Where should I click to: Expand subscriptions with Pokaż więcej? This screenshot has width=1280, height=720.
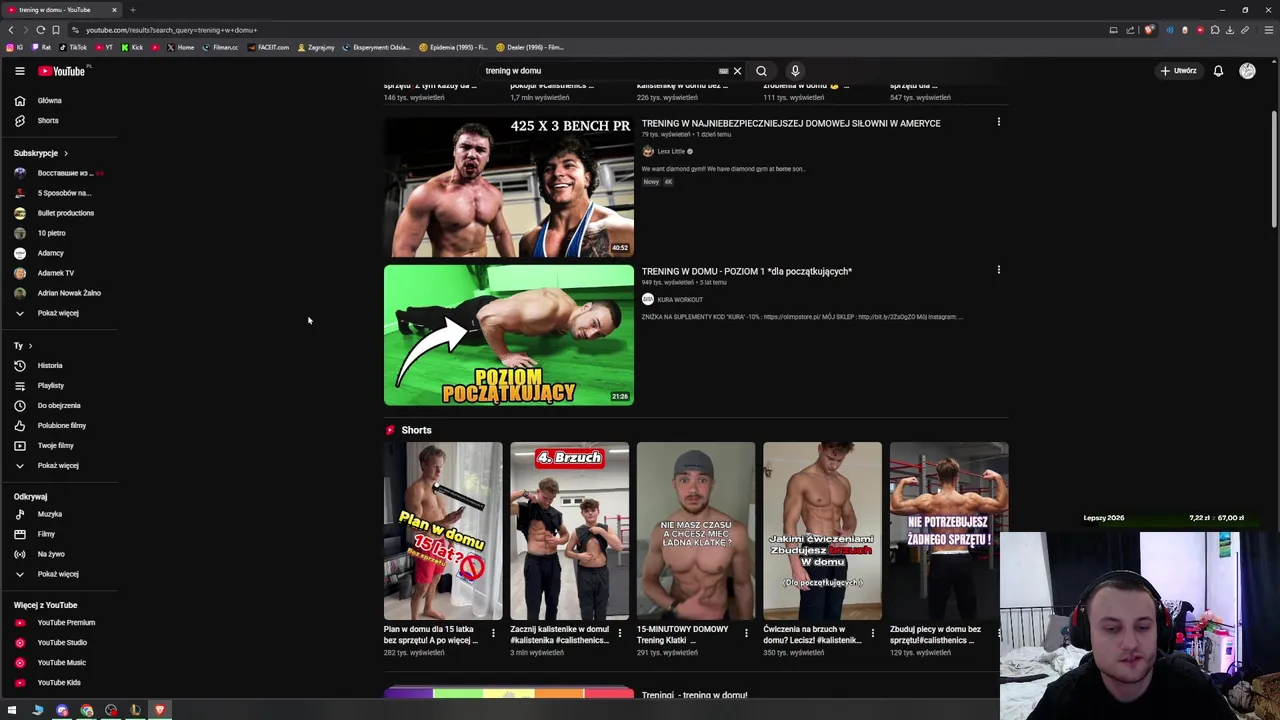(x=58, y=313)
